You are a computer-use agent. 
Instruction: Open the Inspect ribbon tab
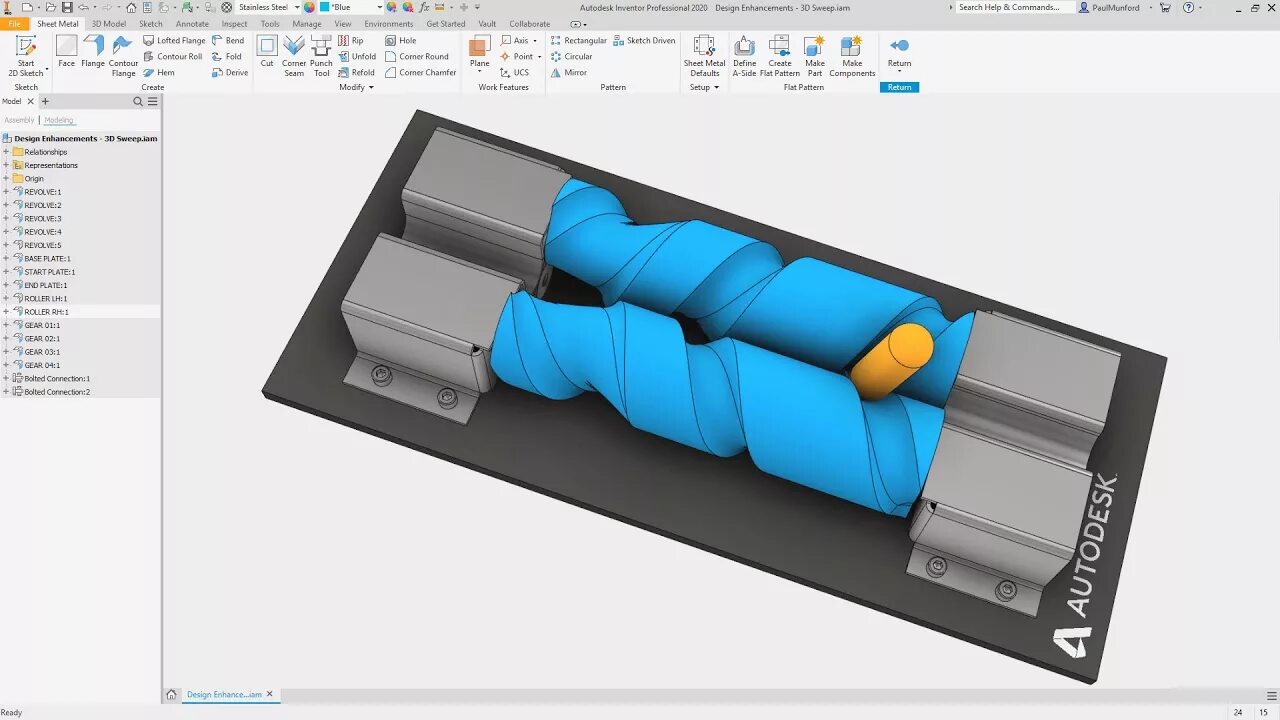pos(234,24)
